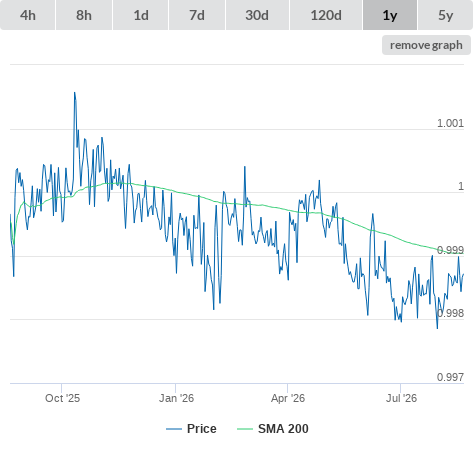The height and width of the screenshot is (455, 474).
Task: Click the green SMA 200 legend line marker
Action: point(245,429)
